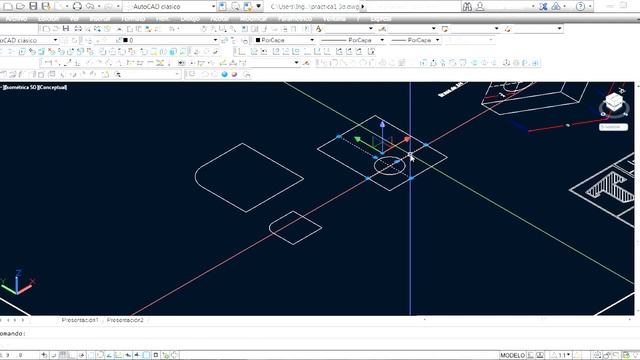Click the table style icon on the styles toolbar
Screen dimensions: 640x360
445,29
